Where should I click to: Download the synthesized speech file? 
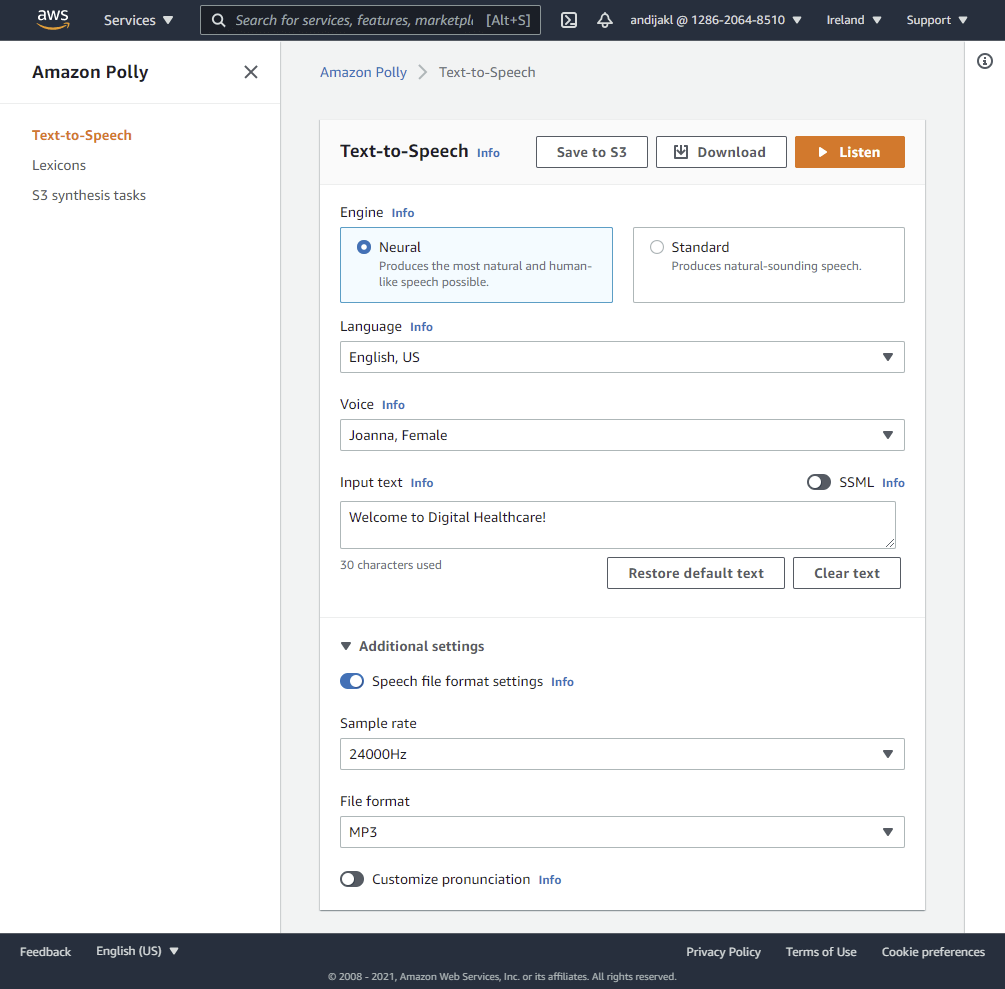(x=720, y=152)
